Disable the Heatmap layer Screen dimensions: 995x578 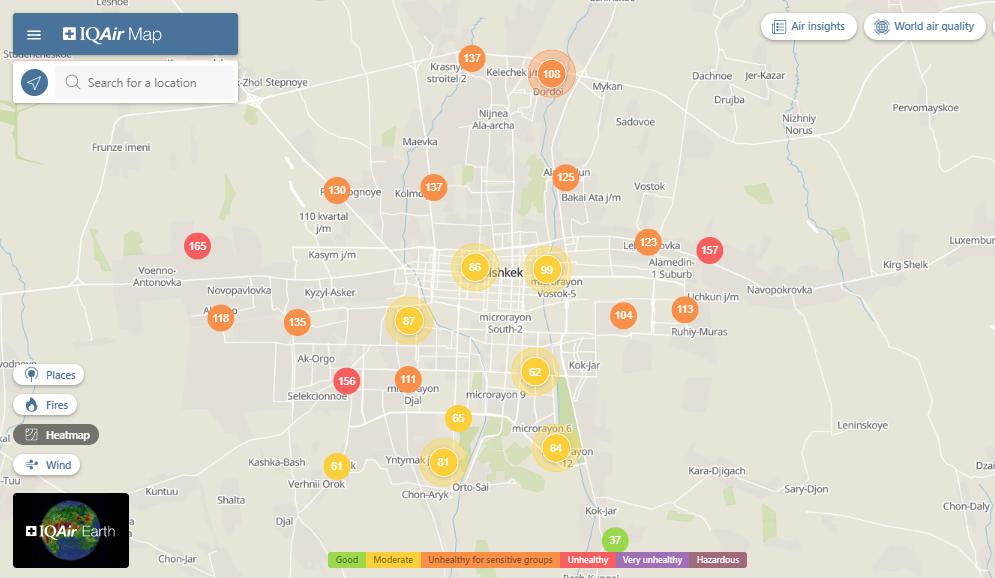click(56, 435)
